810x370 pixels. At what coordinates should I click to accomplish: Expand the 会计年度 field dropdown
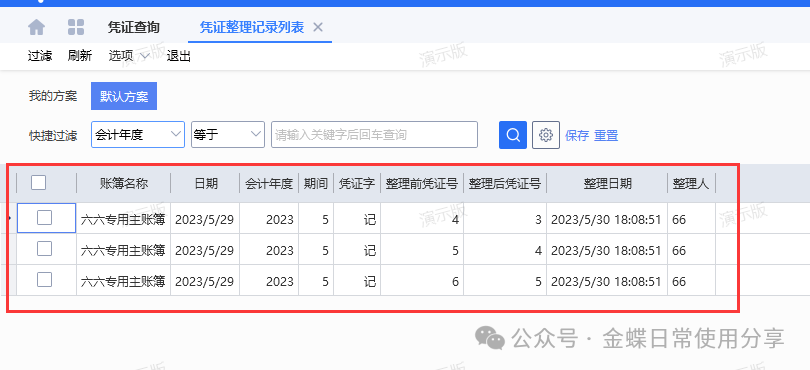point(138,135)
